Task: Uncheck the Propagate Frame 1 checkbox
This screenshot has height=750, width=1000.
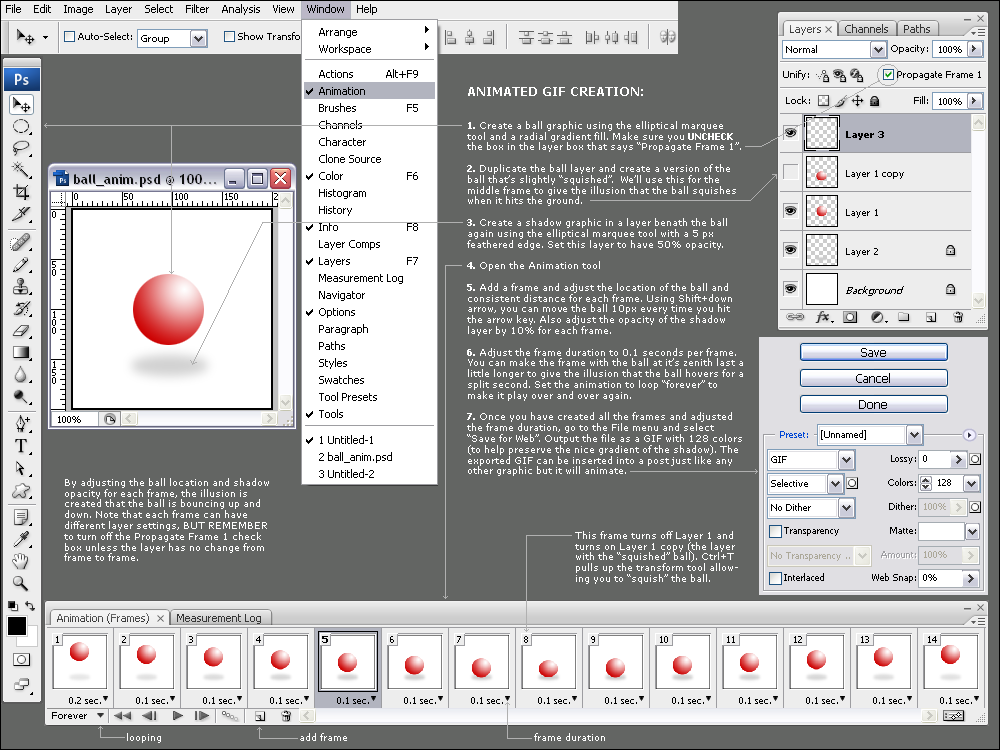Action: tap(888, 75)
